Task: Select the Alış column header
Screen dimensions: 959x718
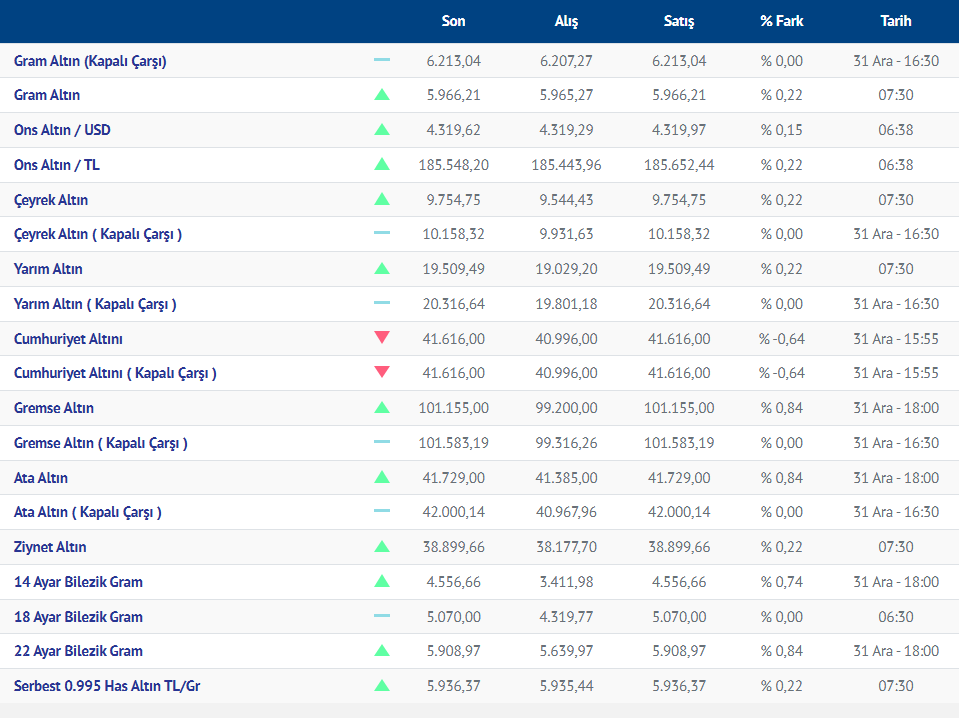Action: pos(566,21)
